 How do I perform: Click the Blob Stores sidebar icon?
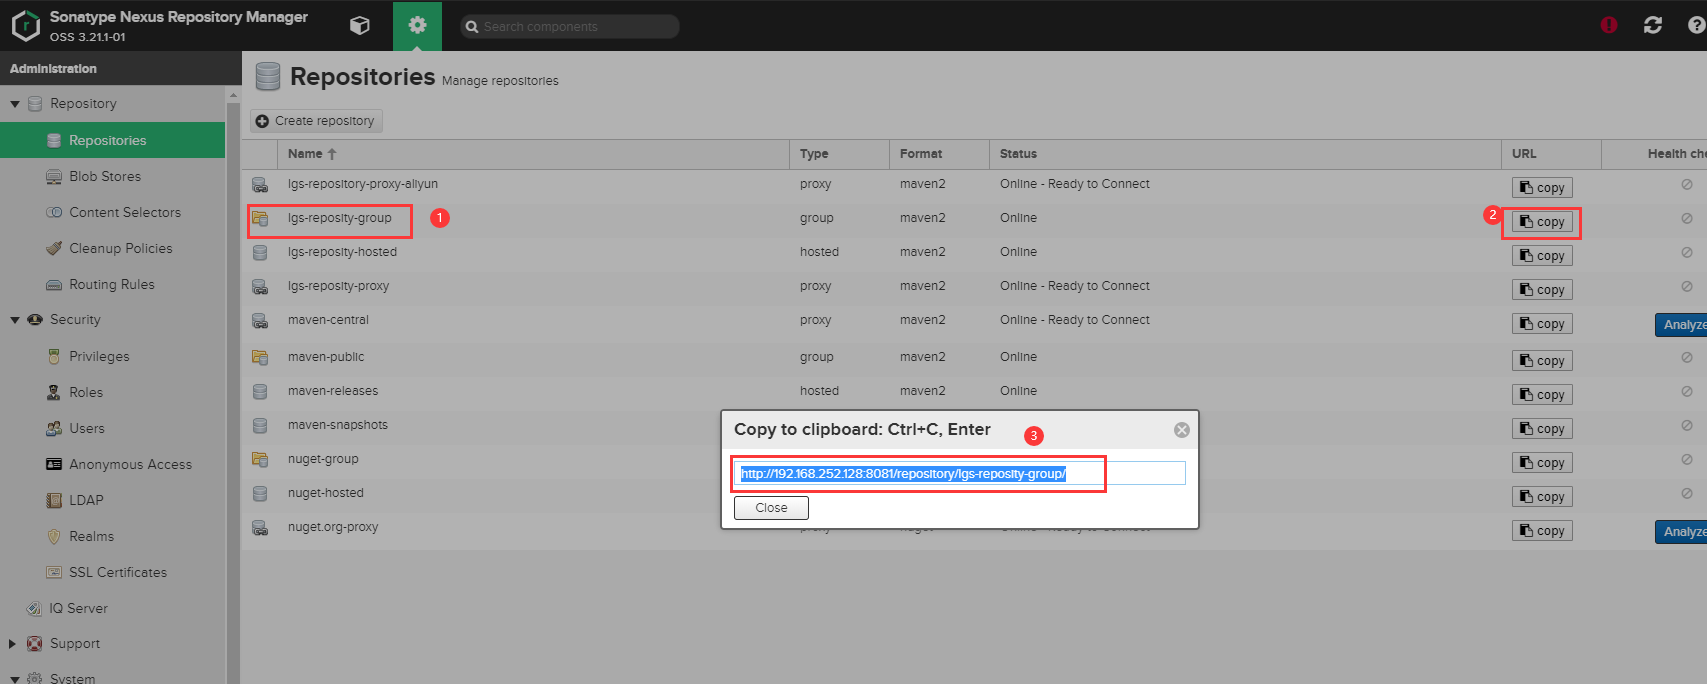coord(54,177)
